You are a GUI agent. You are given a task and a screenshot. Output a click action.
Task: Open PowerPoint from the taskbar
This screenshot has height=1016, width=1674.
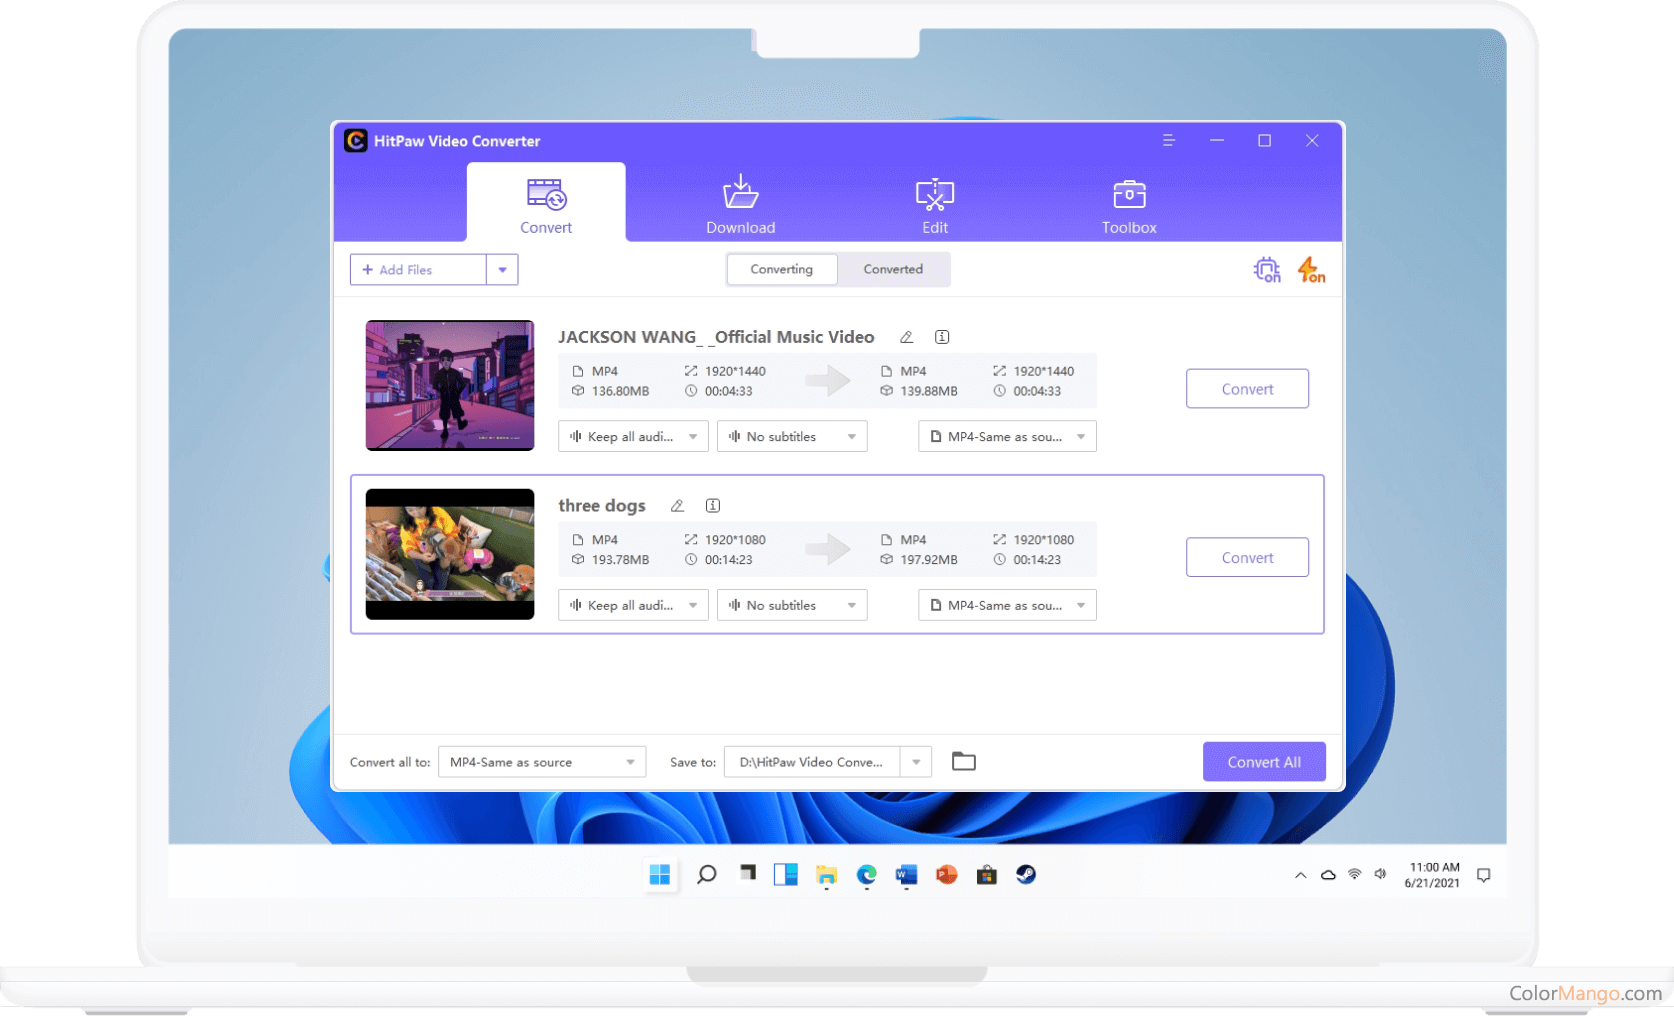click(946, 875)
